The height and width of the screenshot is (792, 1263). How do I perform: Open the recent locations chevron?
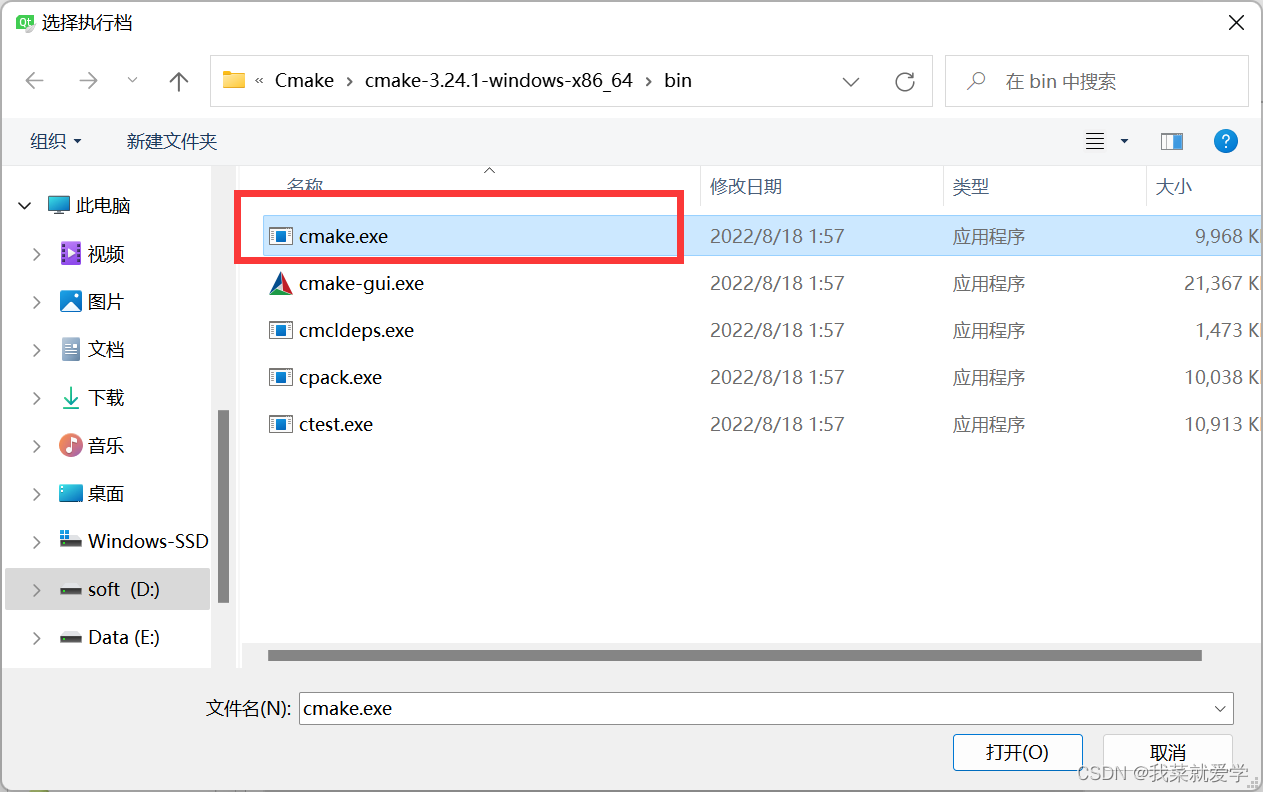pos(133,81)
